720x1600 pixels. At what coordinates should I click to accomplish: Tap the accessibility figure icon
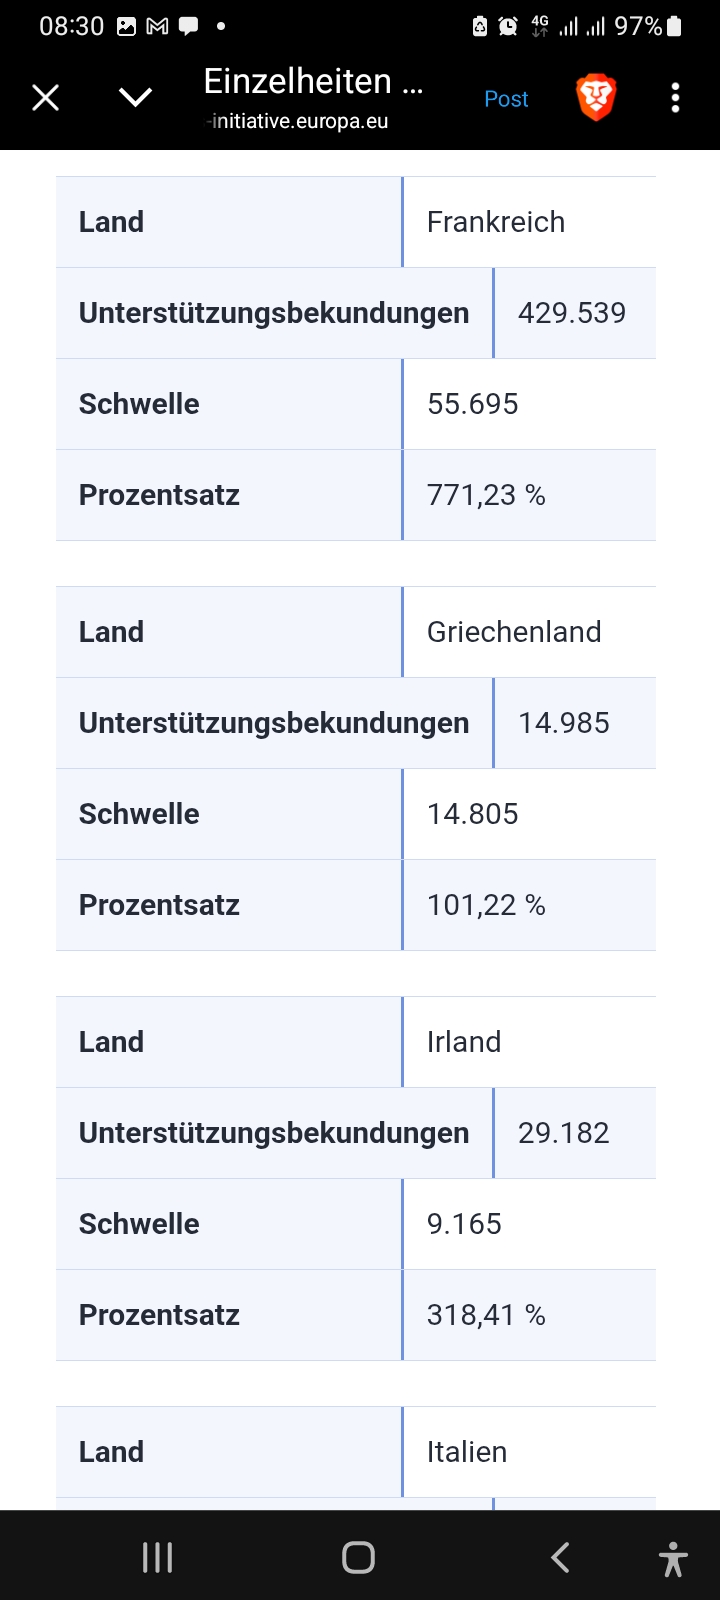coord(673,1558)
